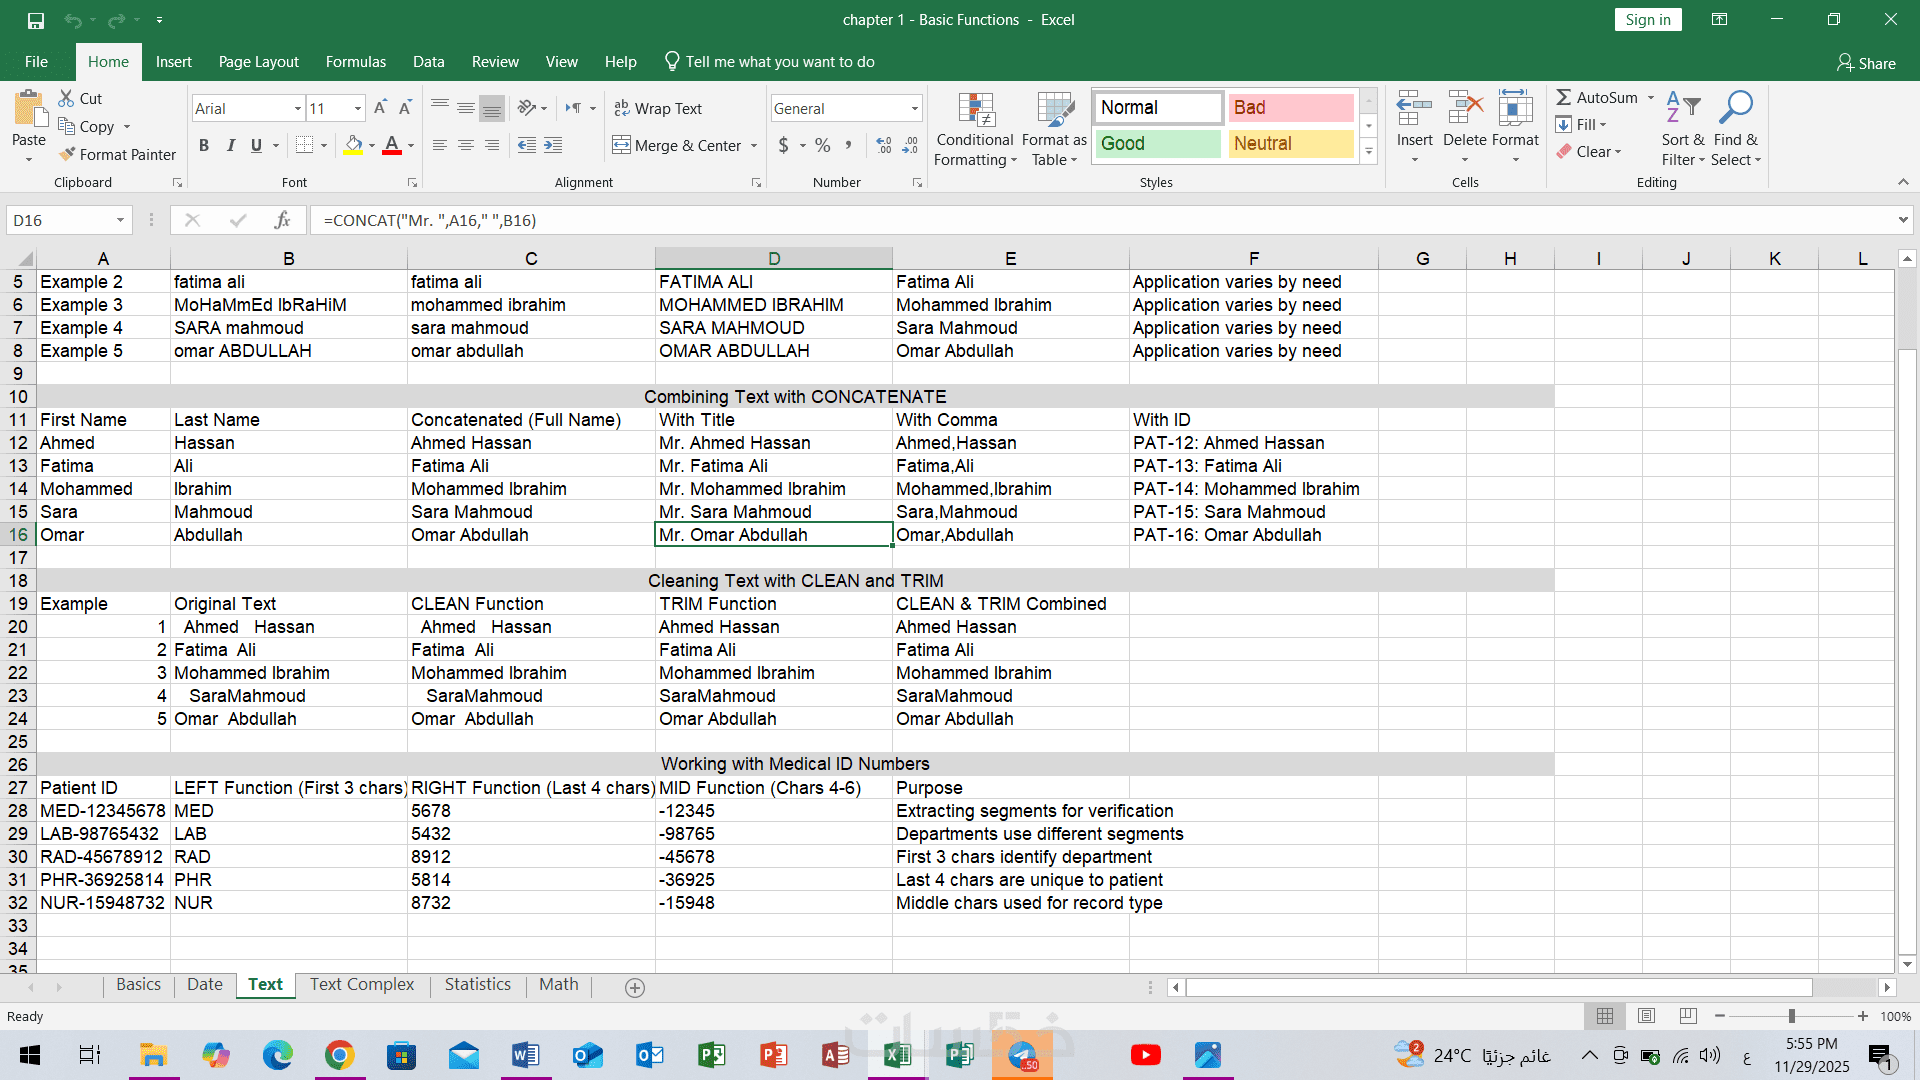Image resolution: width=1920 pixels, height=1080 pixels.
Task: Click the Merge & Center icon
Action: 622,145
